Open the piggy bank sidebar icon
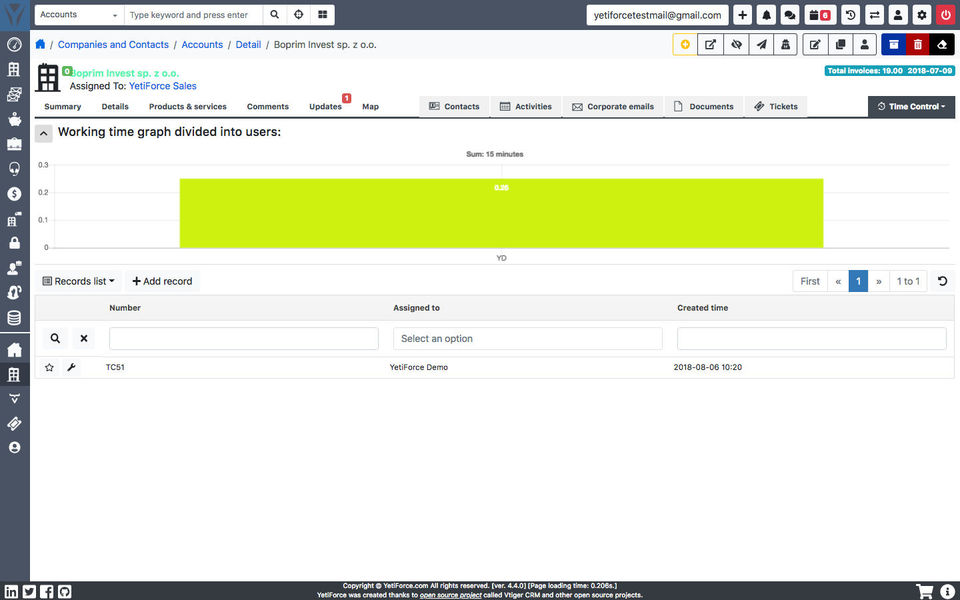The image size is (960, 600). [x=14, y=119]
